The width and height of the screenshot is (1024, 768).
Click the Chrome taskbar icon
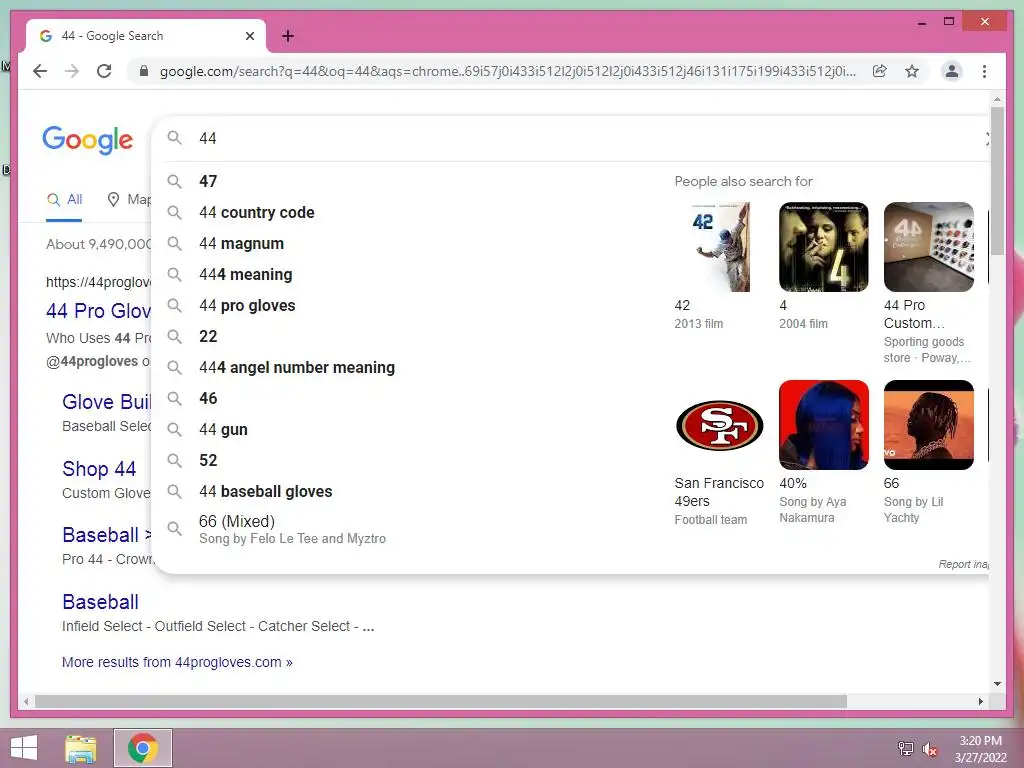coord(143,748)
